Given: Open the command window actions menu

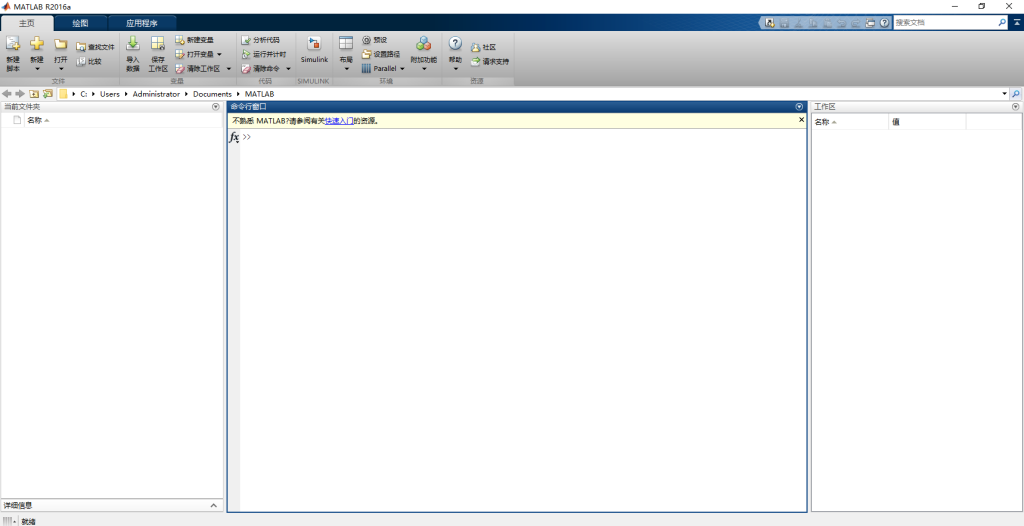Looking at the screenshot, I should 799,106.
